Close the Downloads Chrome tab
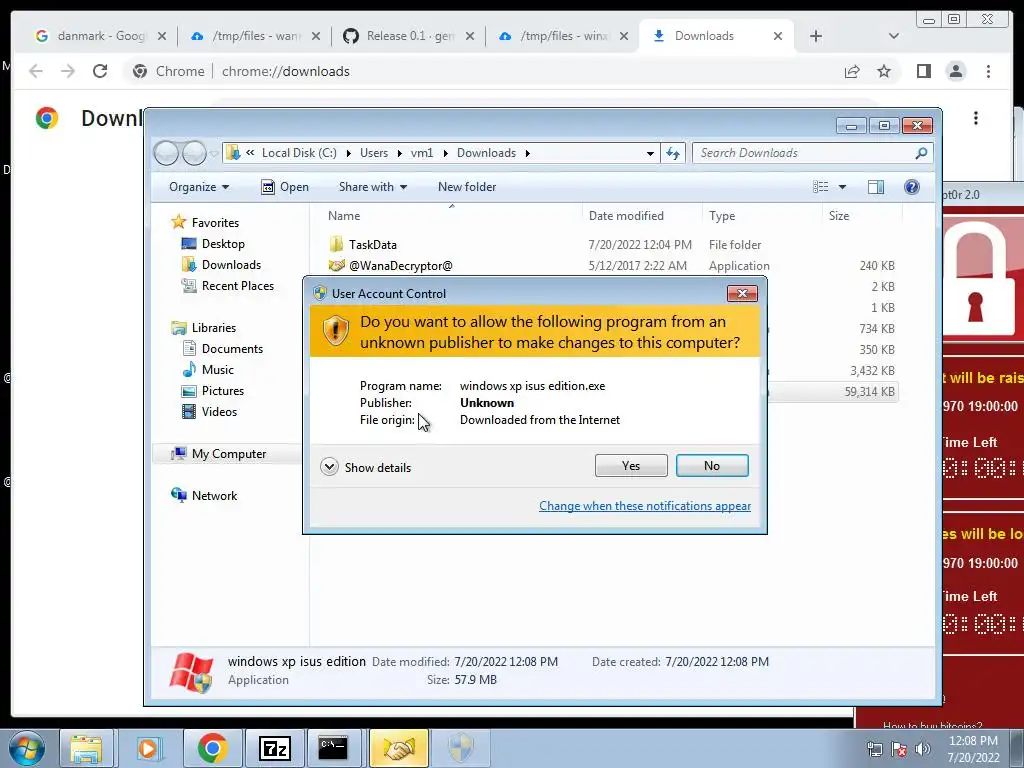 [777, 36]
